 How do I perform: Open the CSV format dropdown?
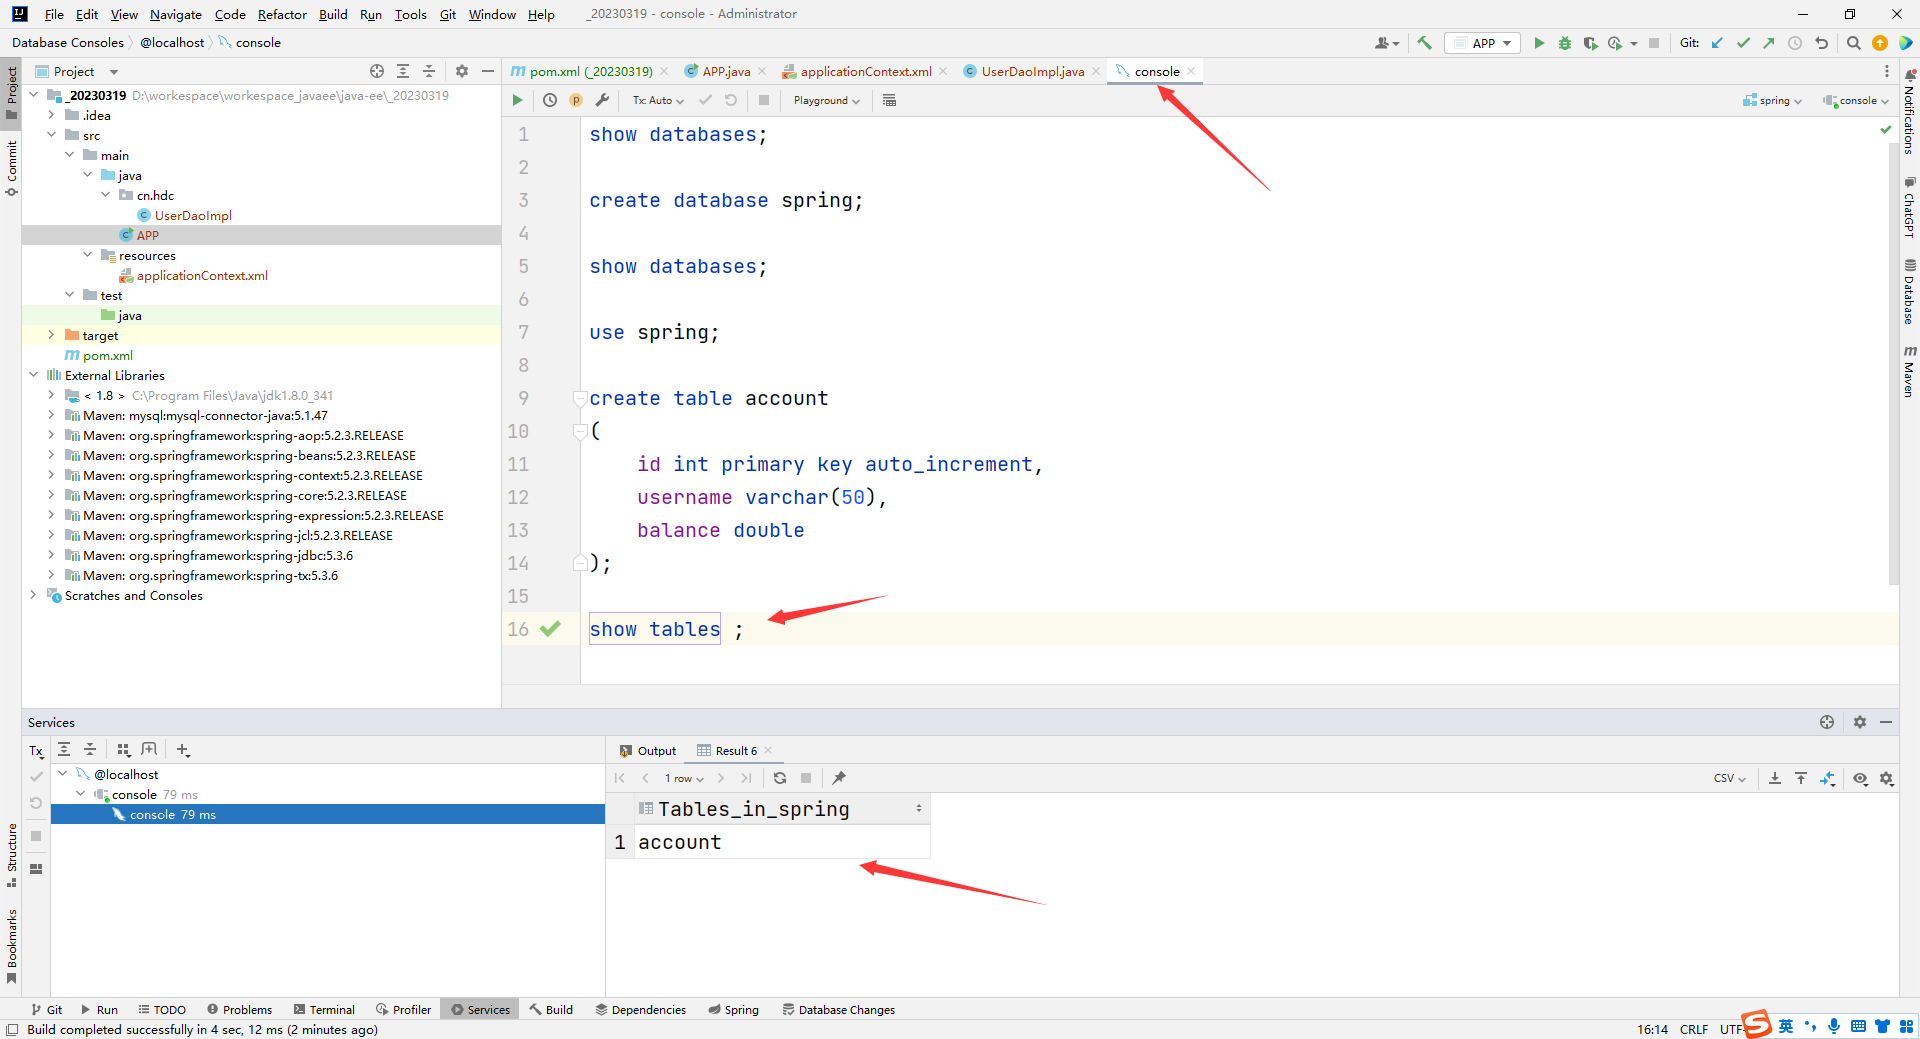point(1729,778)
